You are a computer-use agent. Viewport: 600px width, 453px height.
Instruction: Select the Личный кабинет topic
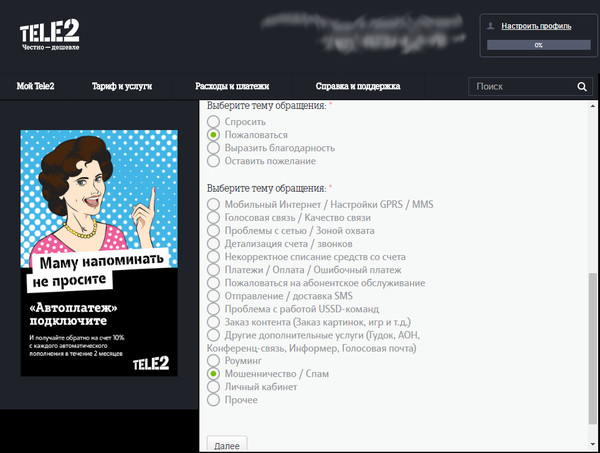click(x=213, y=386)
